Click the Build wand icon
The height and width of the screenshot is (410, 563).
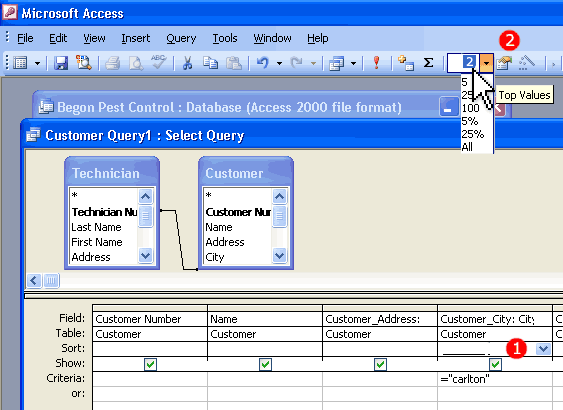pyautogui.click(x=527, y=63)
